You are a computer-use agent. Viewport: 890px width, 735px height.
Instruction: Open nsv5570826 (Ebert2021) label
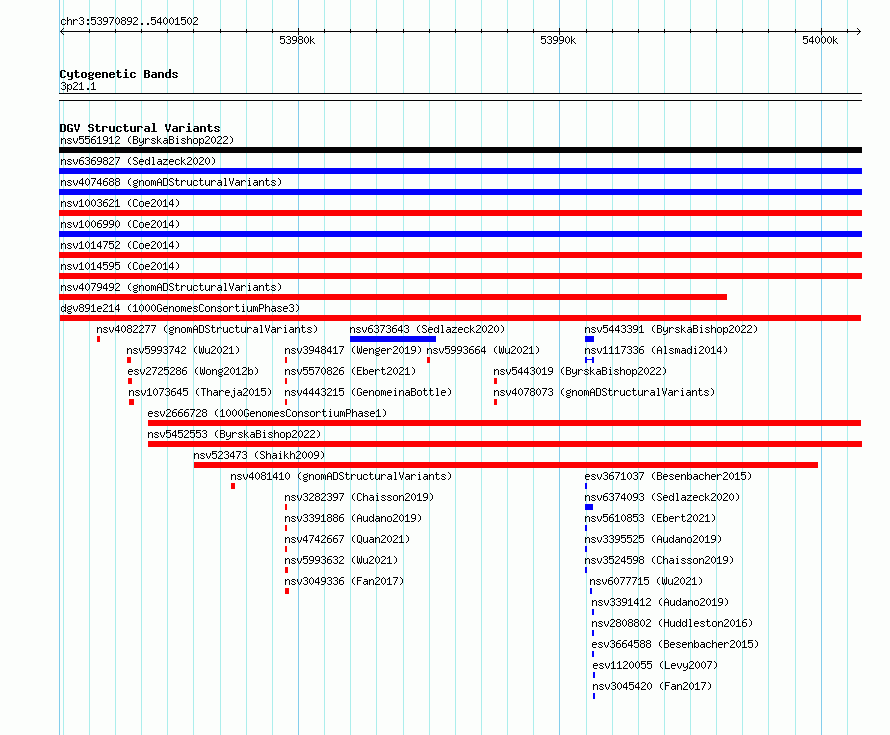tap(350, 371)
